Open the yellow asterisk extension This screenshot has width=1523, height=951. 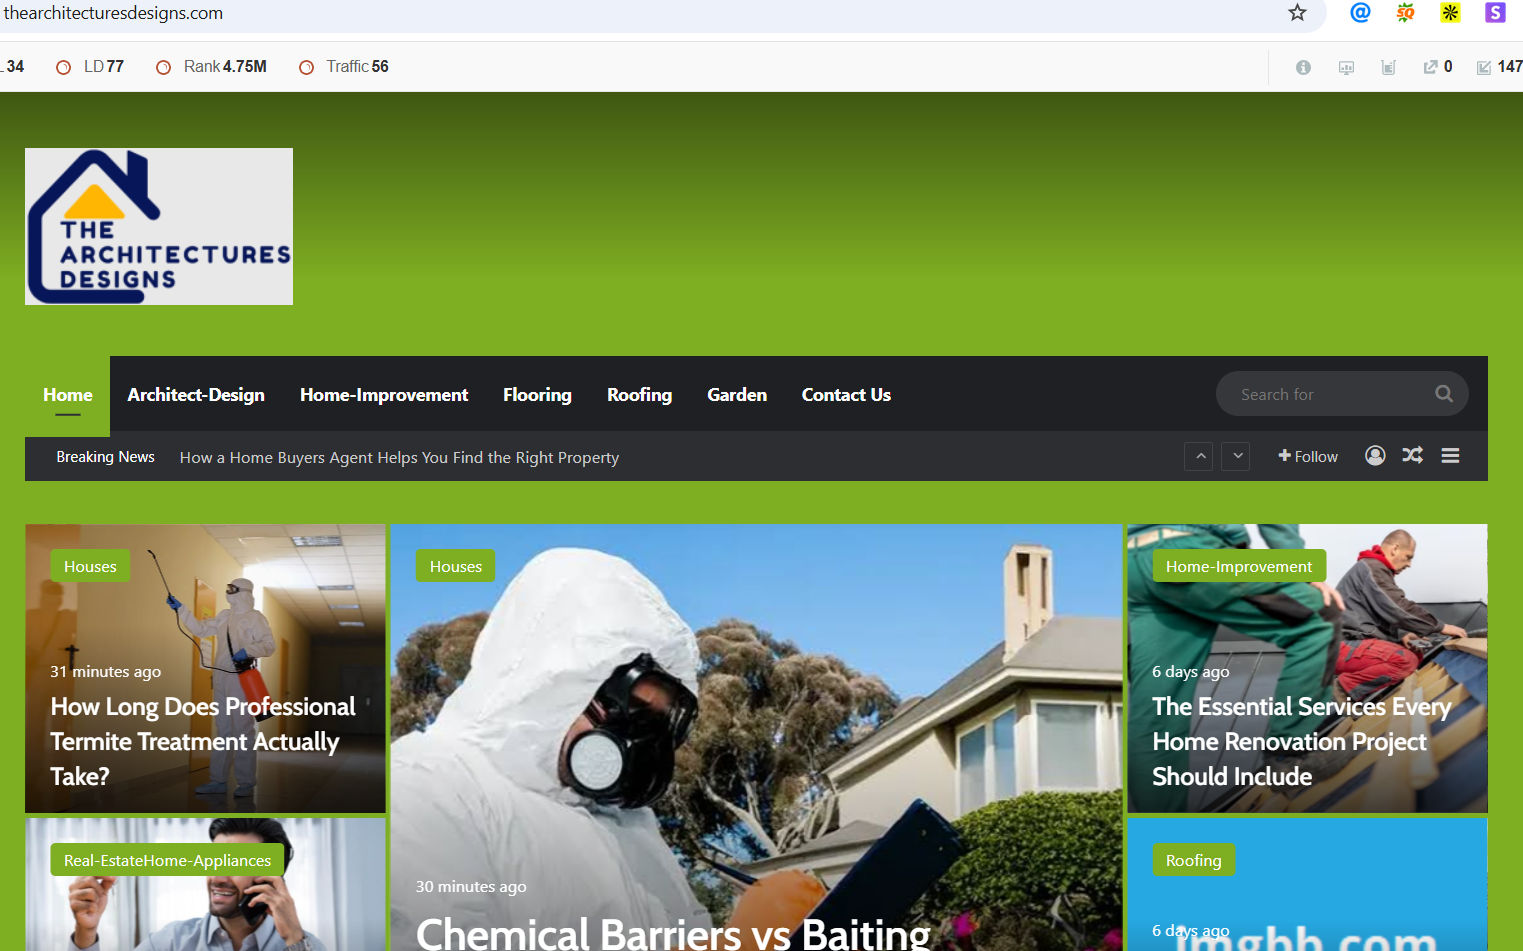tap(1450, 13)
